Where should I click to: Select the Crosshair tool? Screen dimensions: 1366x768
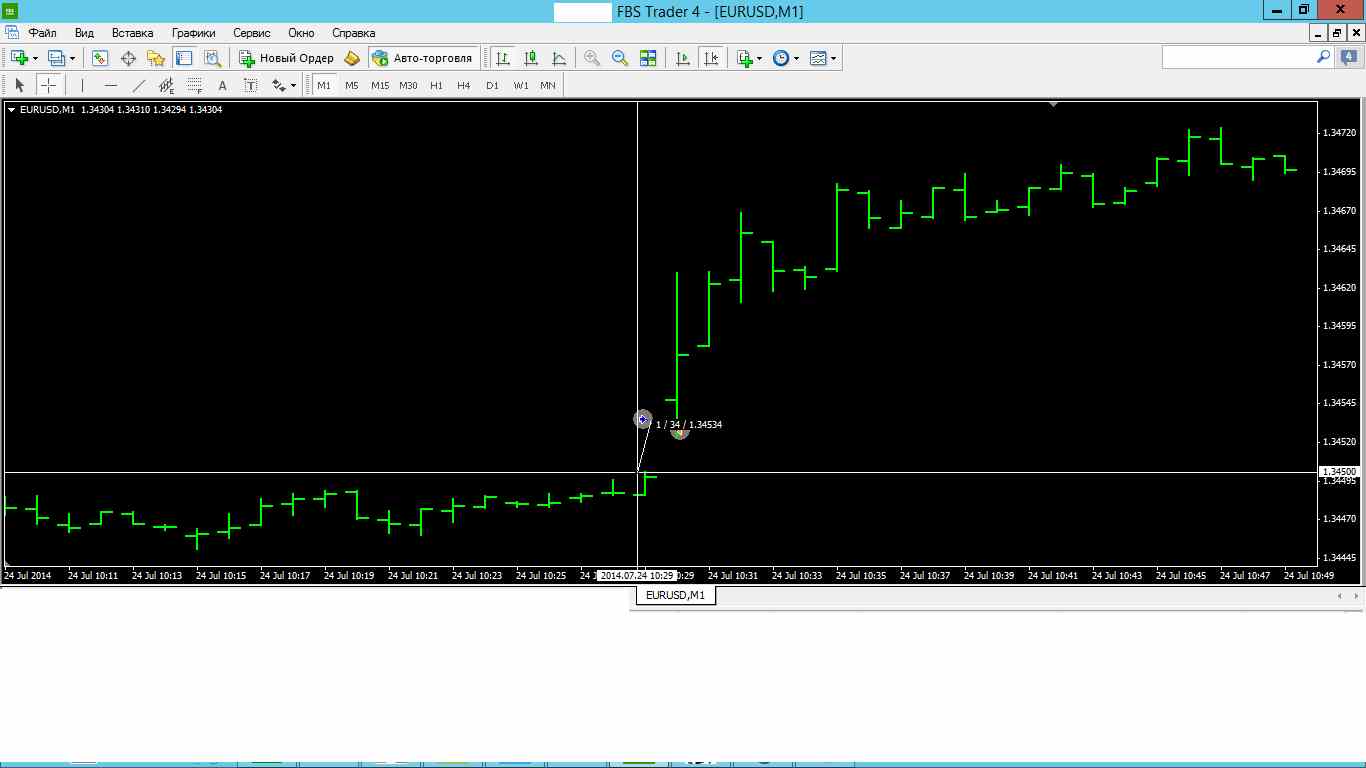(48, 85)
